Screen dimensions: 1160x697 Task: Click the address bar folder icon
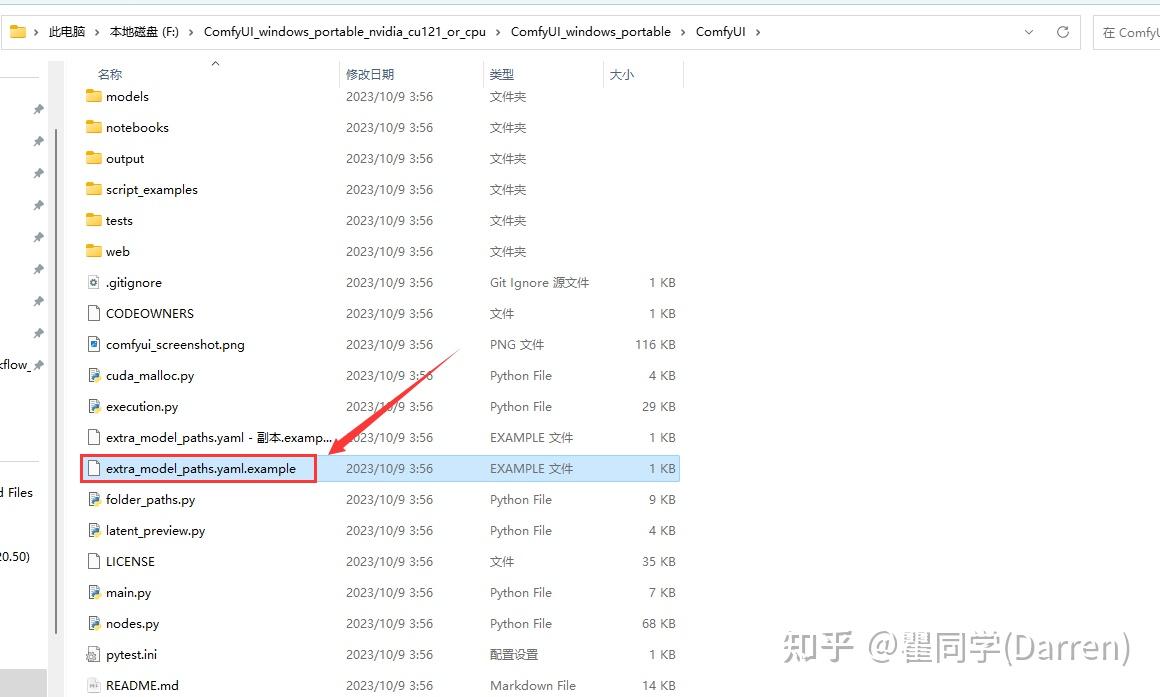(18, 31)
